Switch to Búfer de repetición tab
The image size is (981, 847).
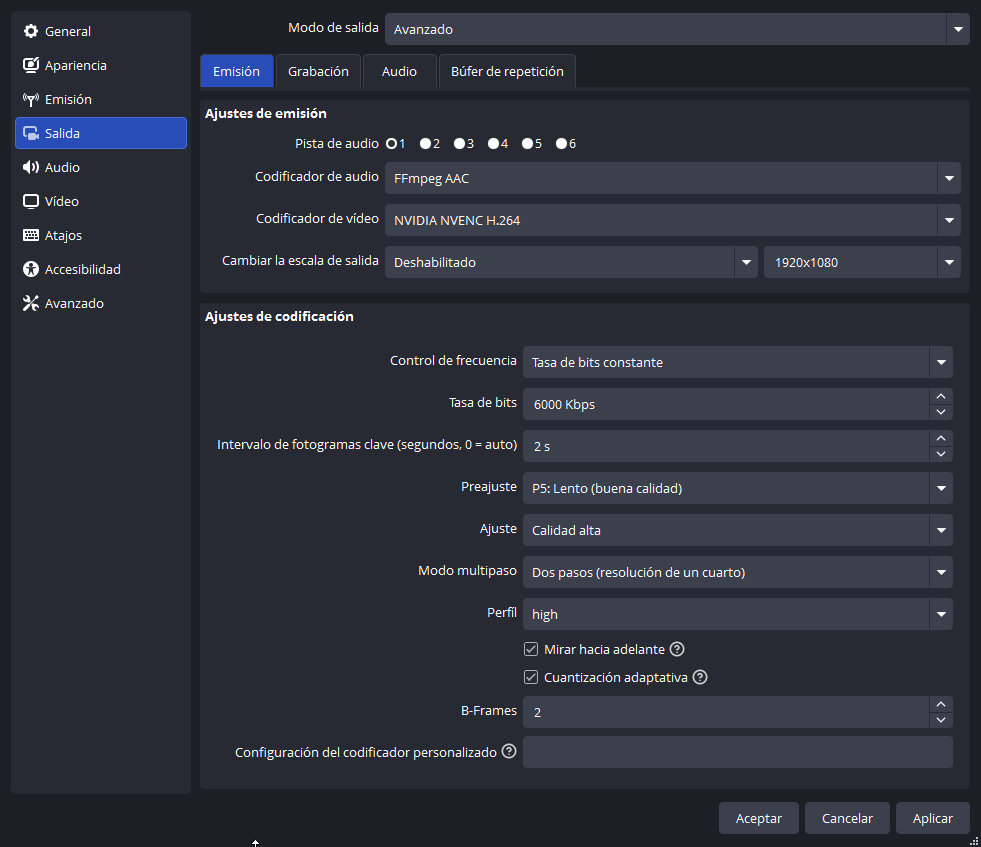tap(507, 71)
